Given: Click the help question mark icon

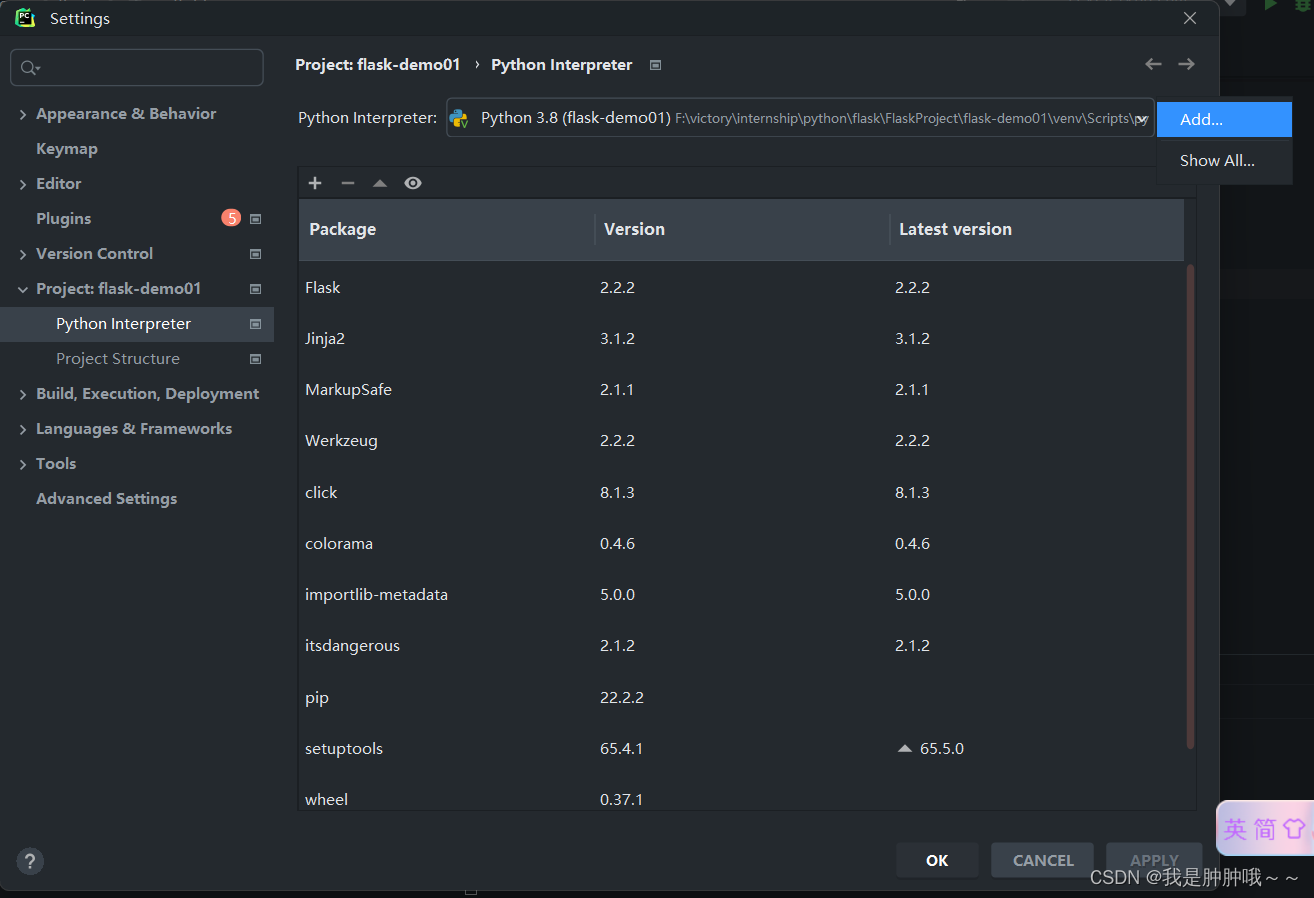Looking at the screenshot, I should [30, 860].
